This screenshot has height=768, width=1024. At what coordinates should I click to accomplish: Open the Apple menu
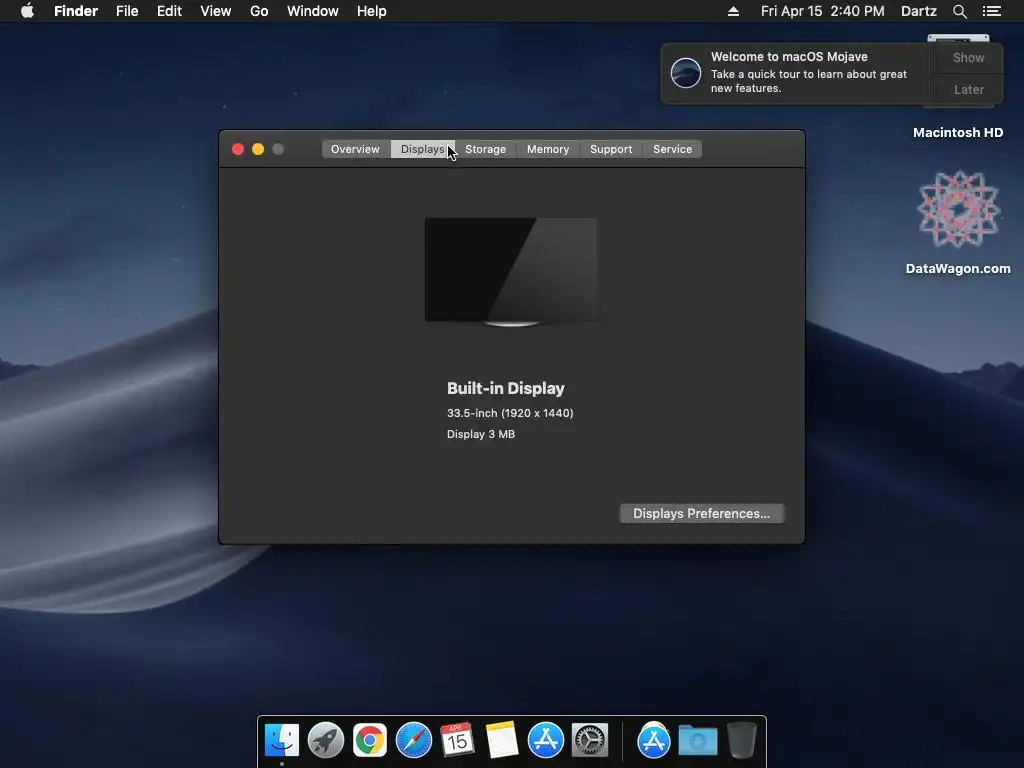[x=27, y=11]
